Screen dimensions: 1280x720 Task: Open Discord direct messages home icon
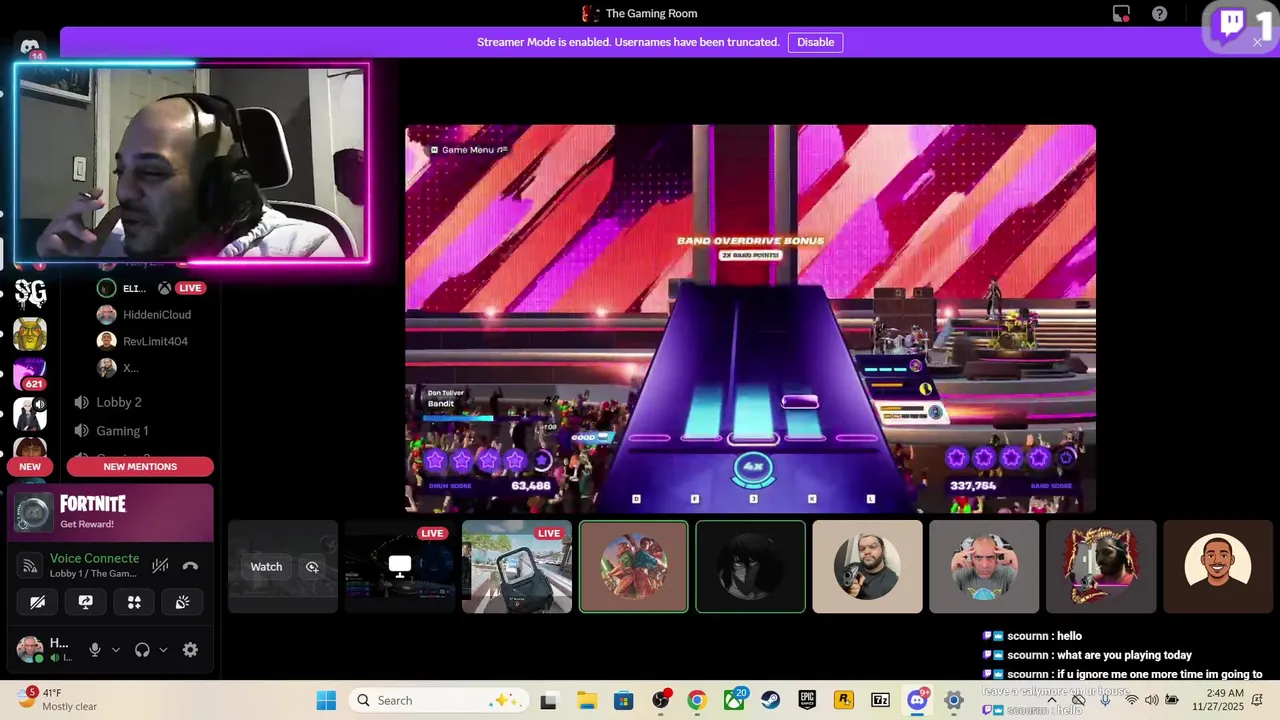30,47
